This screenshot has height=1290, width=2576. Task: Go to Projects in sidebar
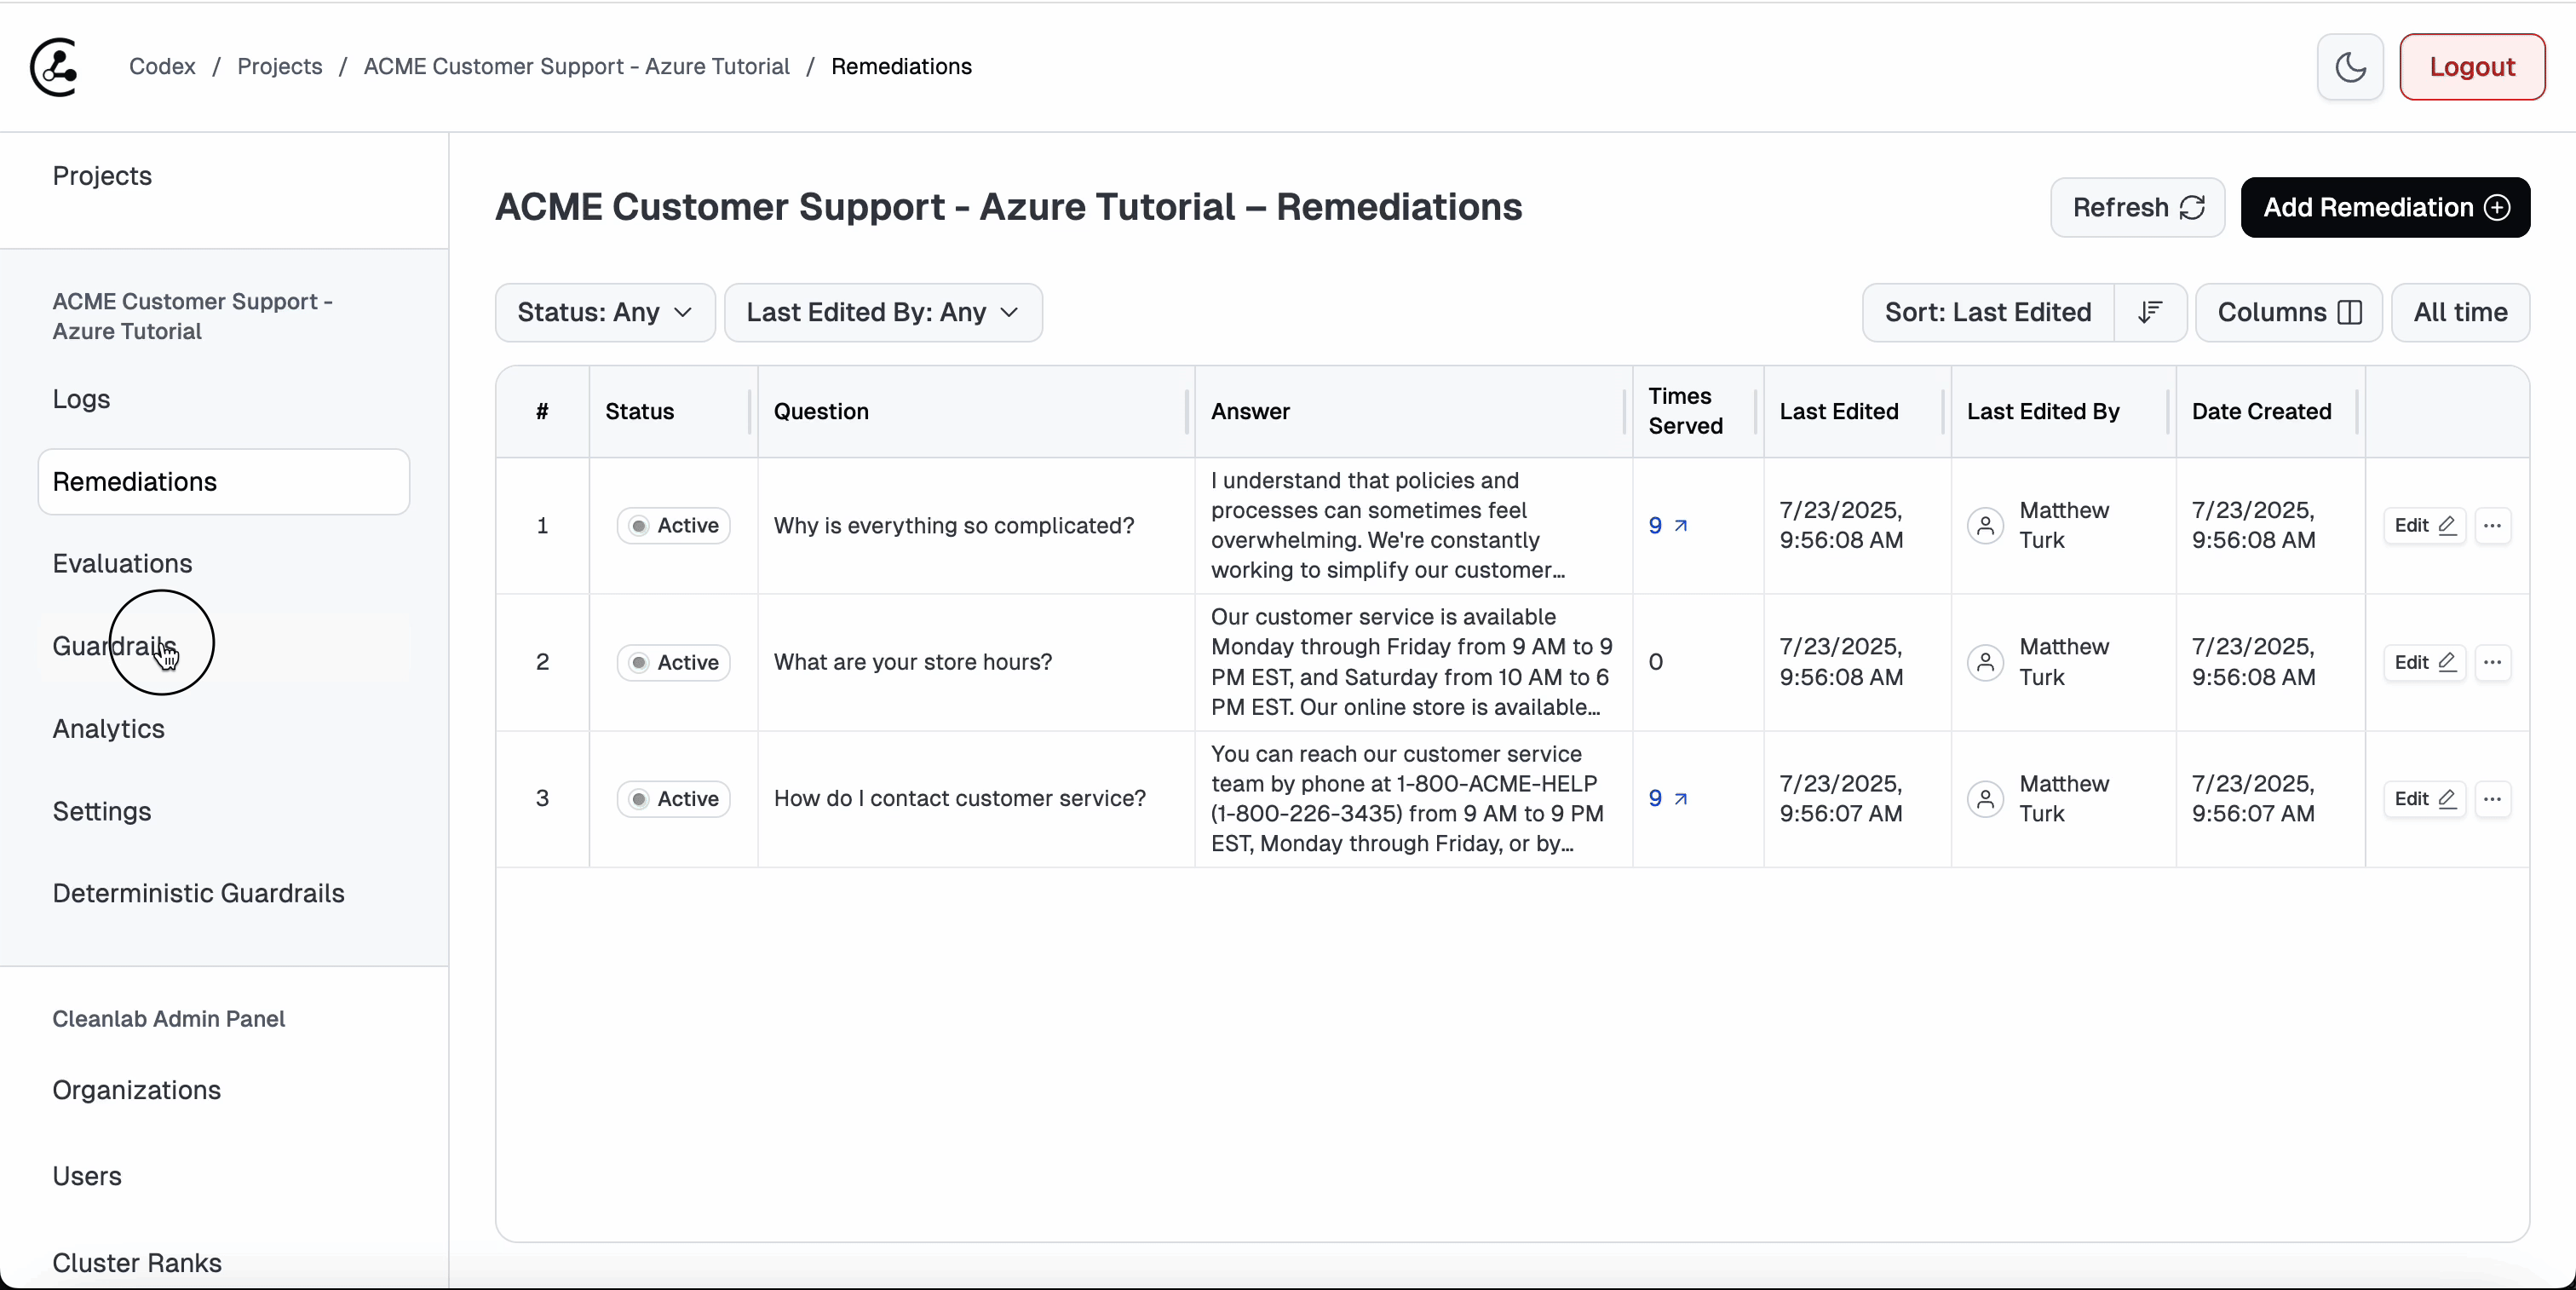pos(102,175)
